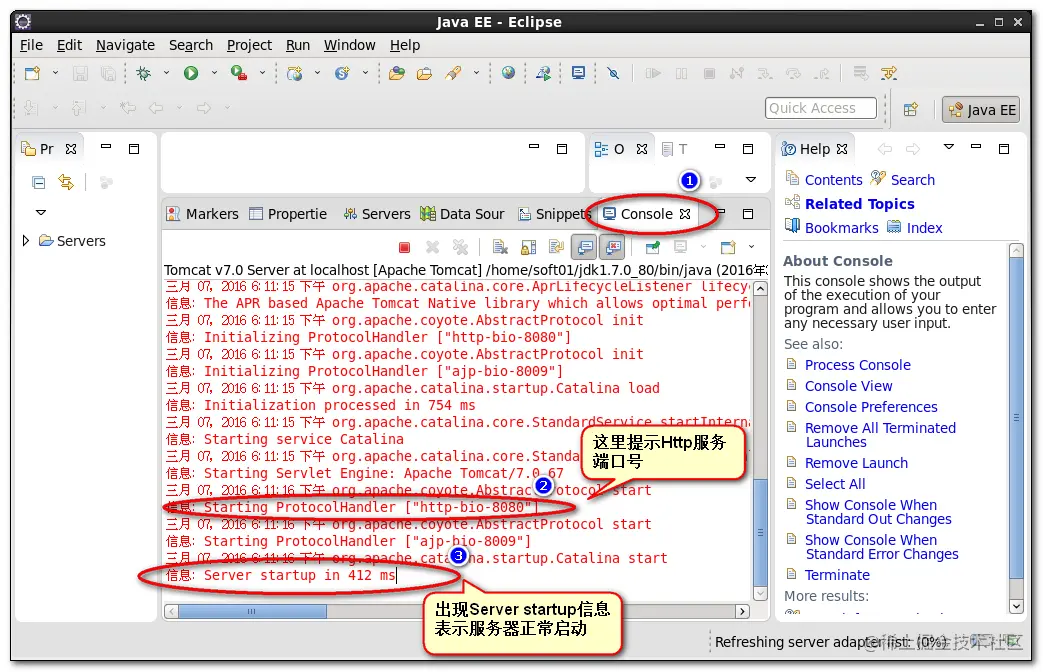
Task: Click the Search link in Help view
Action: point(913,180)
